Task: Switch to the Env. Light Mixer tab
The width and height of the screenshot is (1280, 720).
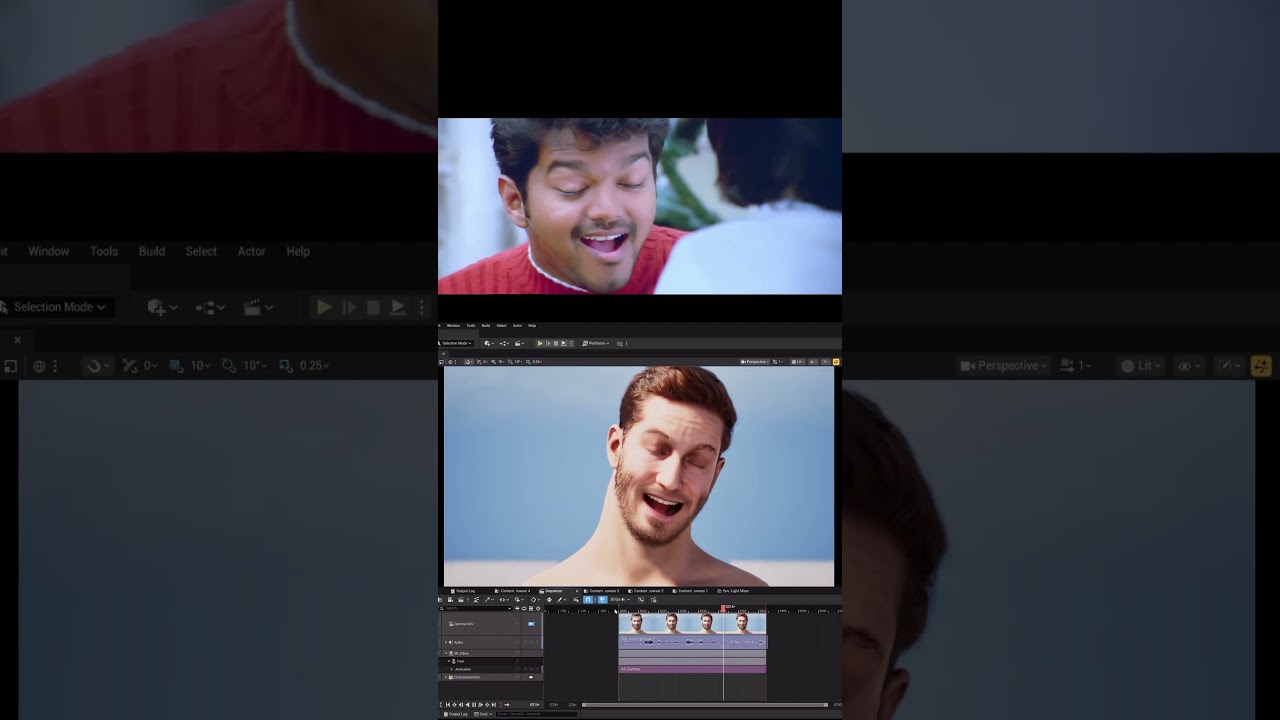Action: [x=732, y=591]
